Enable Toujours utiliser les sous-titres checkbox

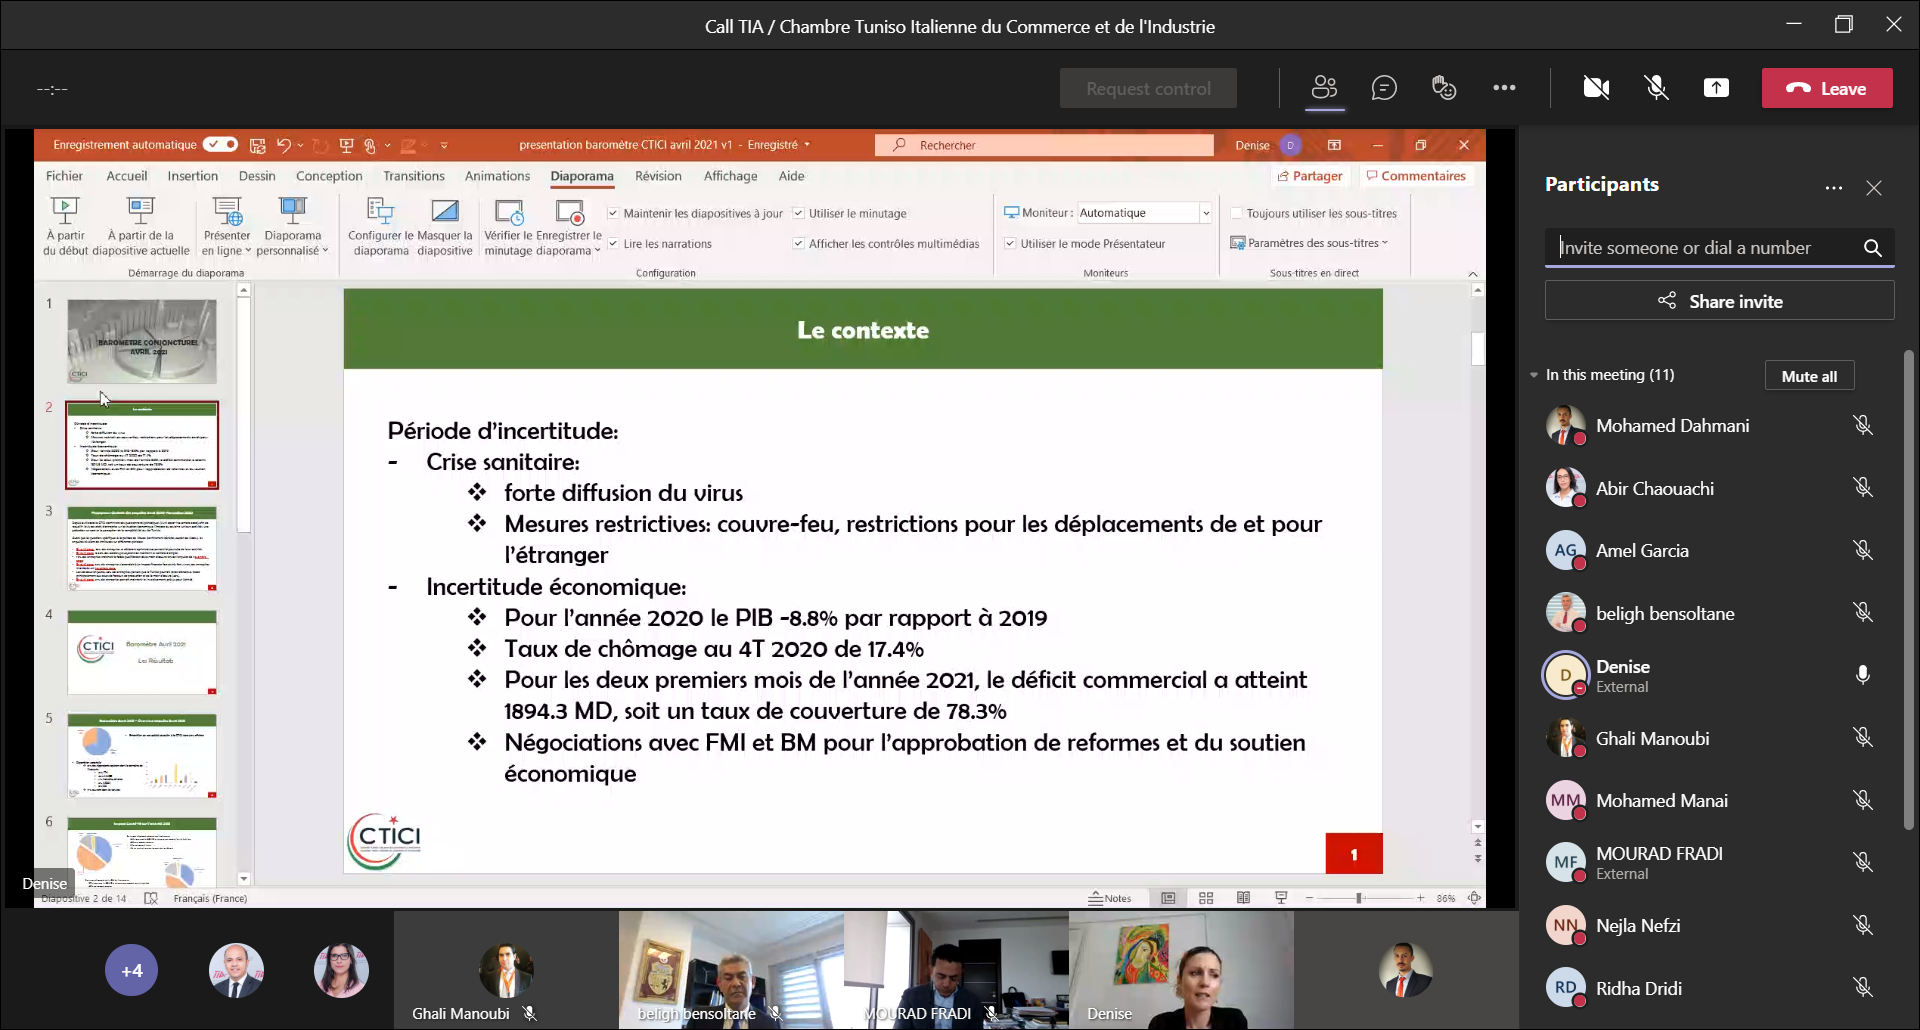(1236, 214)
